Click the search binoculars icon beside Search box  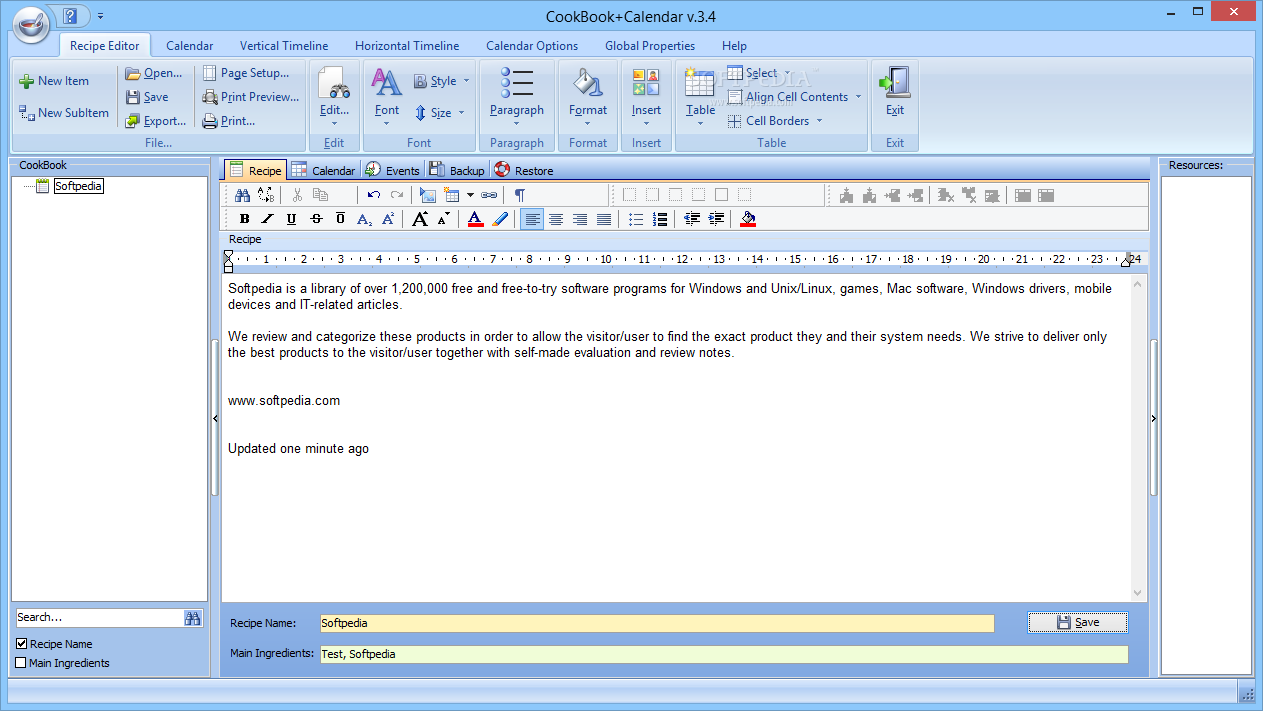click(193, 618)
